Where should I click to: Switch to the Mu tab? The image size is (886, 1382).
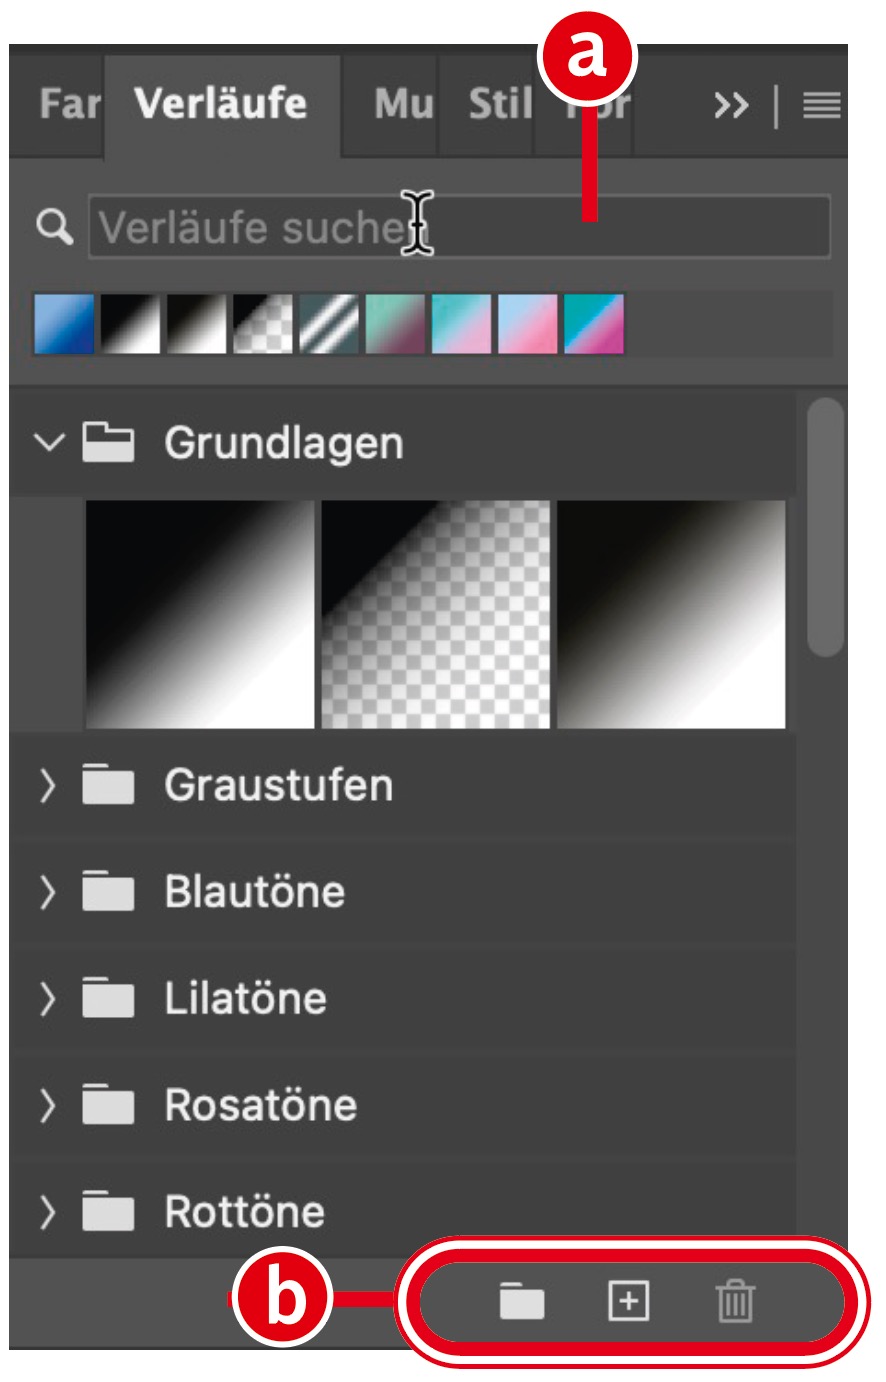click(403, 104)
